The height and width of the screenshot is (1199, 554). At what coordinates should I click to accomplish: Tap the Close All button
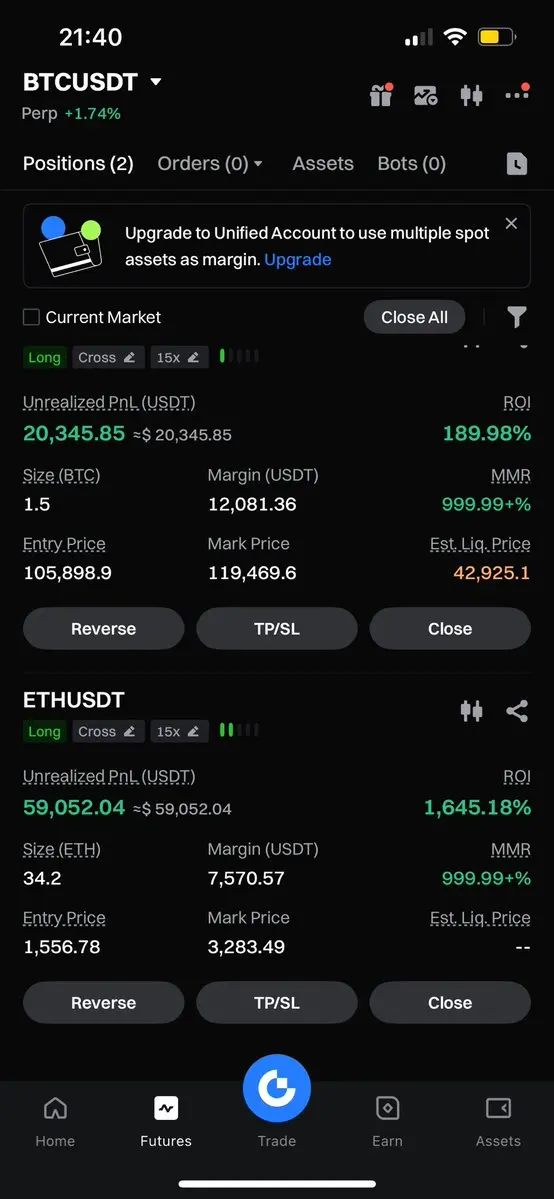tap(415, 317)
